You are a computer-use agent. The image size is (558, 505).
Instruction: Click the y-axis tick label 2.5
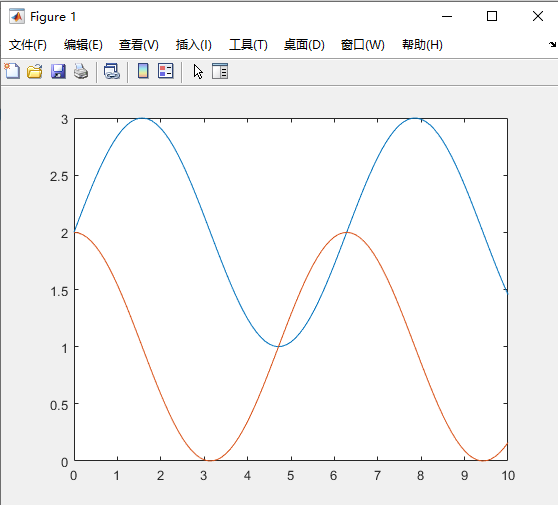pyautogui.click(x=59, y=176)
